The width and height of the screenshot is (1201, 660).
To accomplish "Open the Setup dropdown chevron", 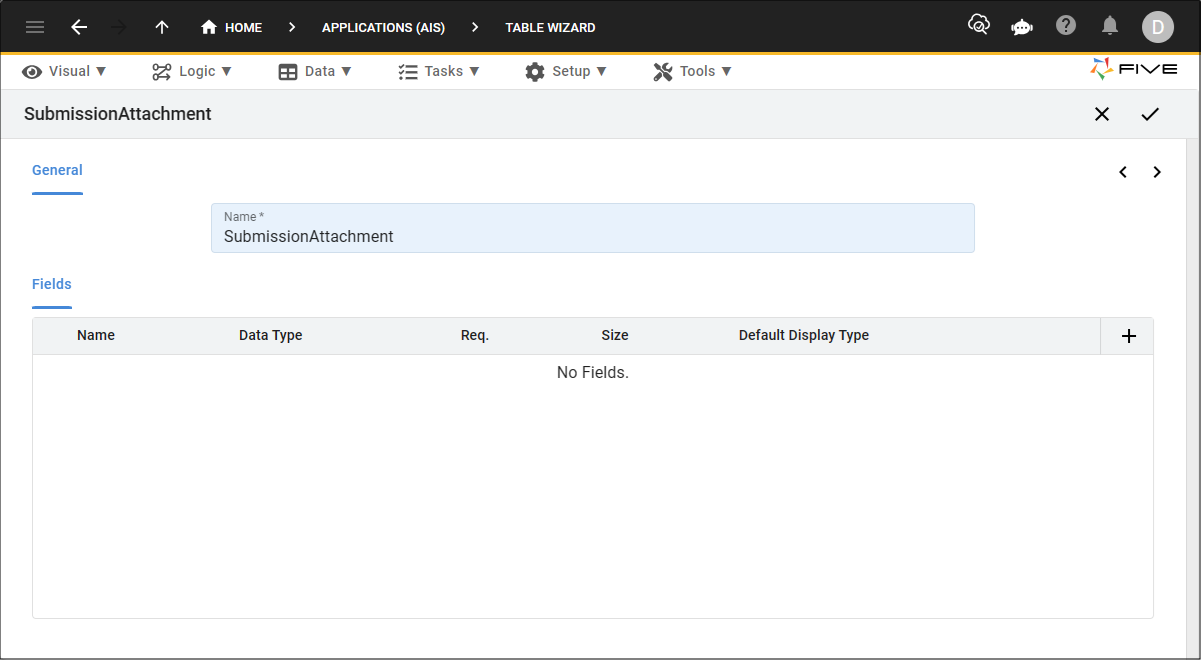I will point(603,71).
